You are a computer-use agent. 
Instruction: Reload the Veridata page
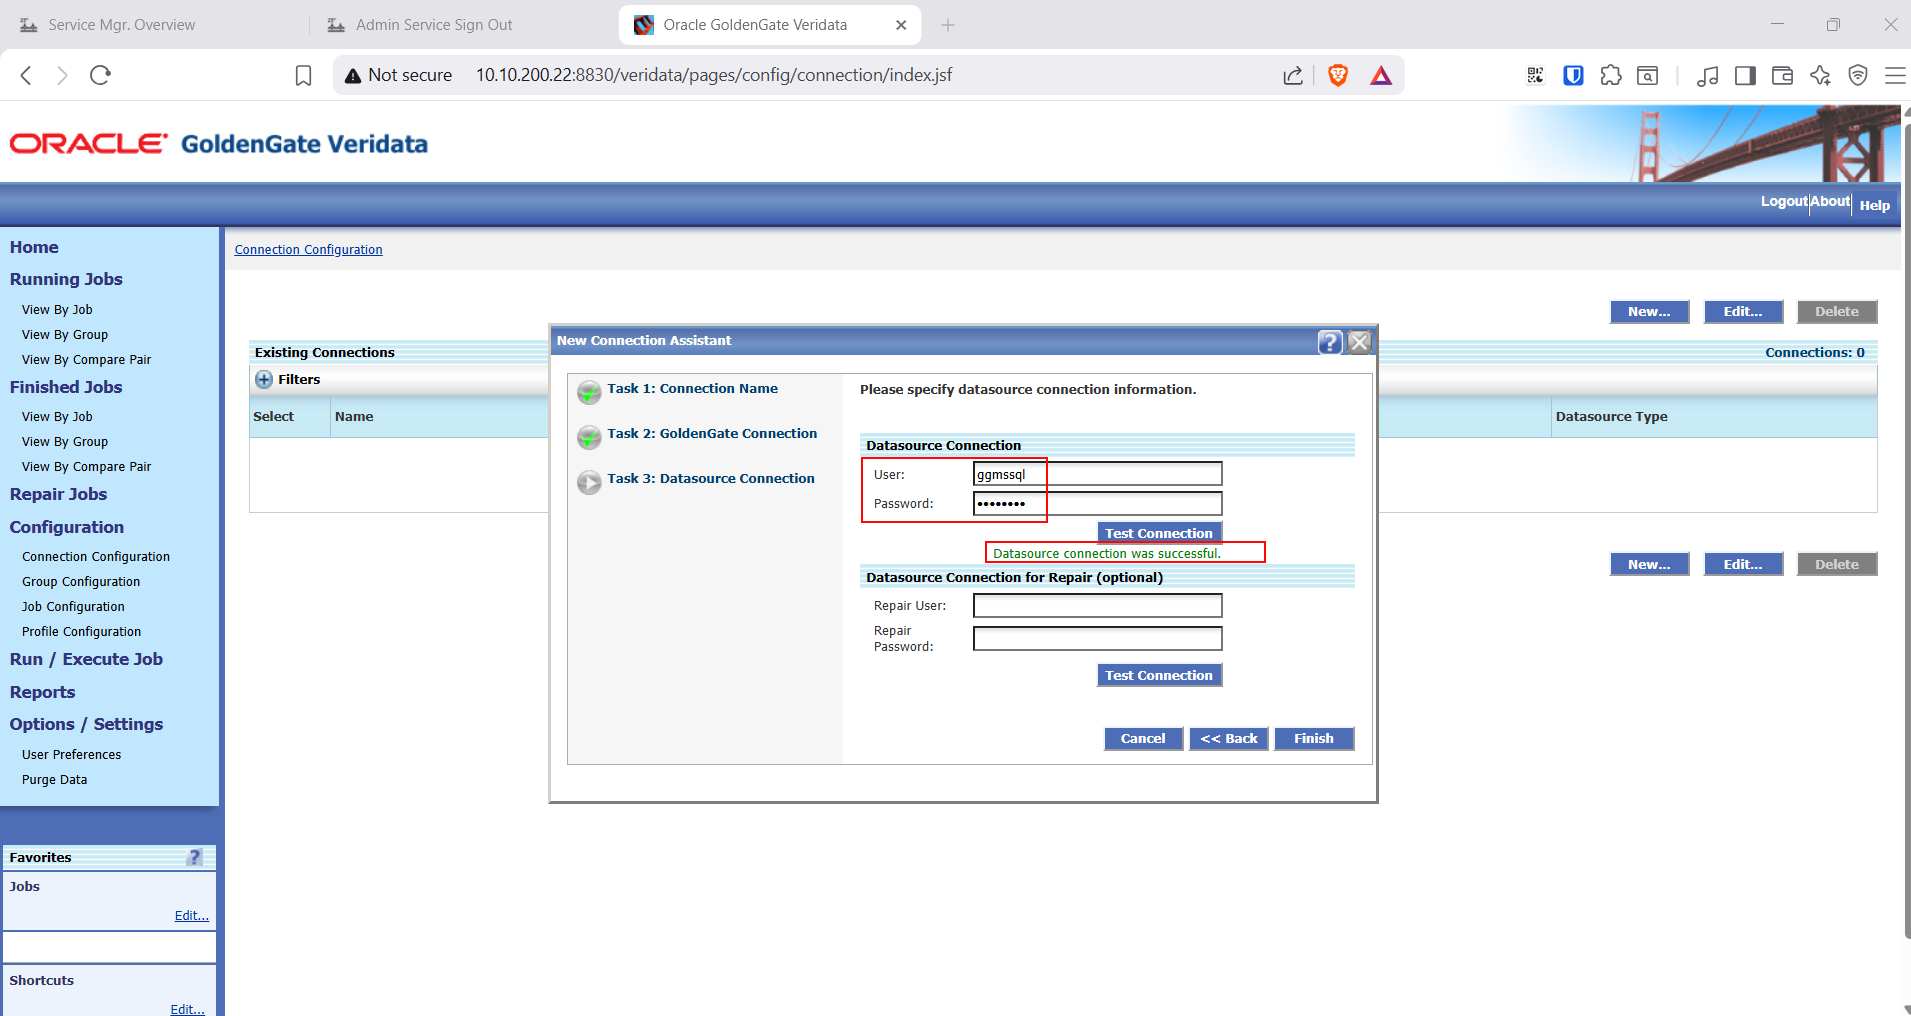click(x=100, y=75)
